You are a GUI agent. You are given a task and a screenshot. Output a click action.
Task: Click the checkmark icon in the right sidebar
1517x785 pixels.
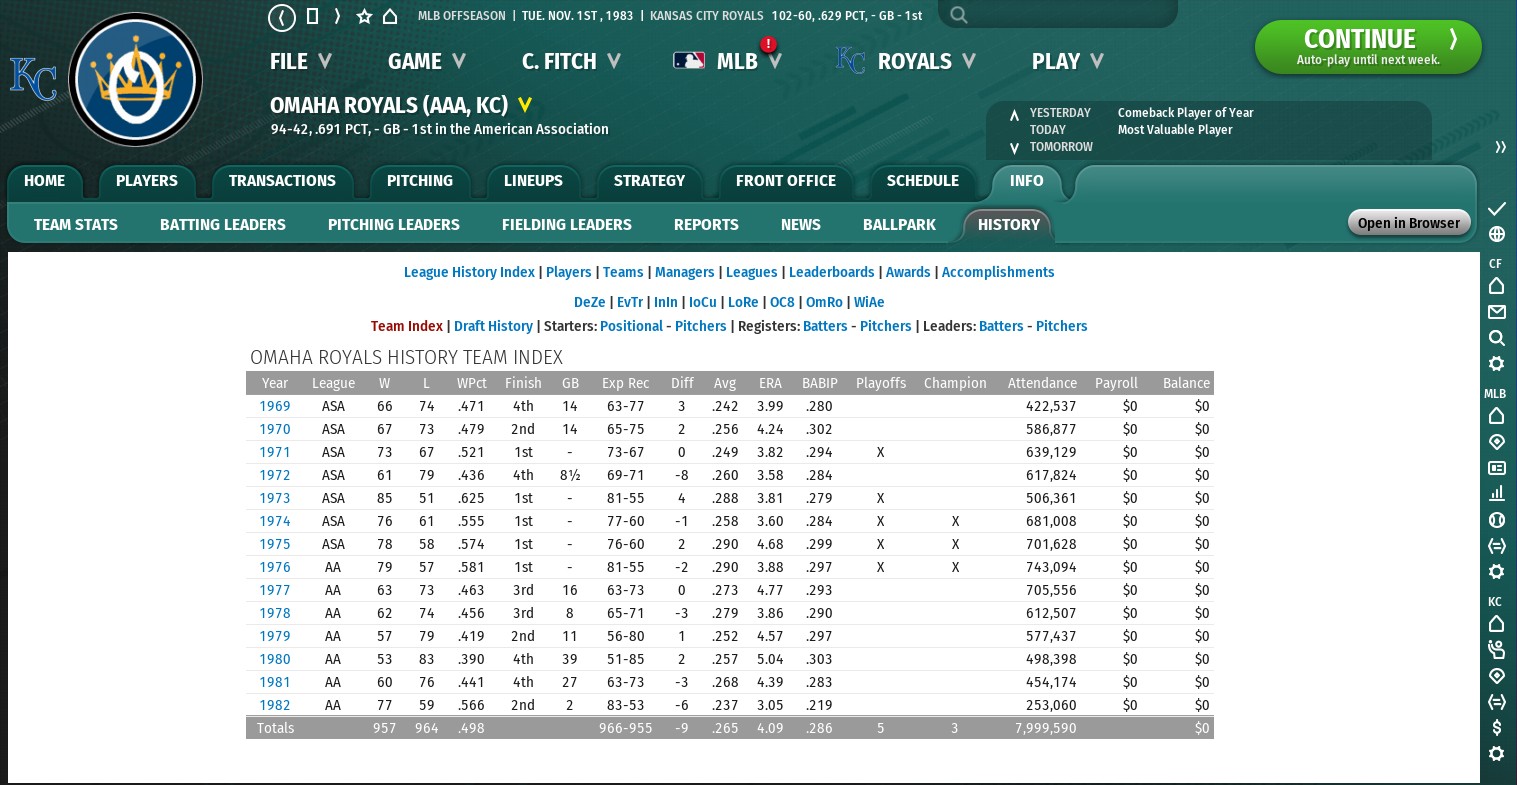[x=1496, y=208]
